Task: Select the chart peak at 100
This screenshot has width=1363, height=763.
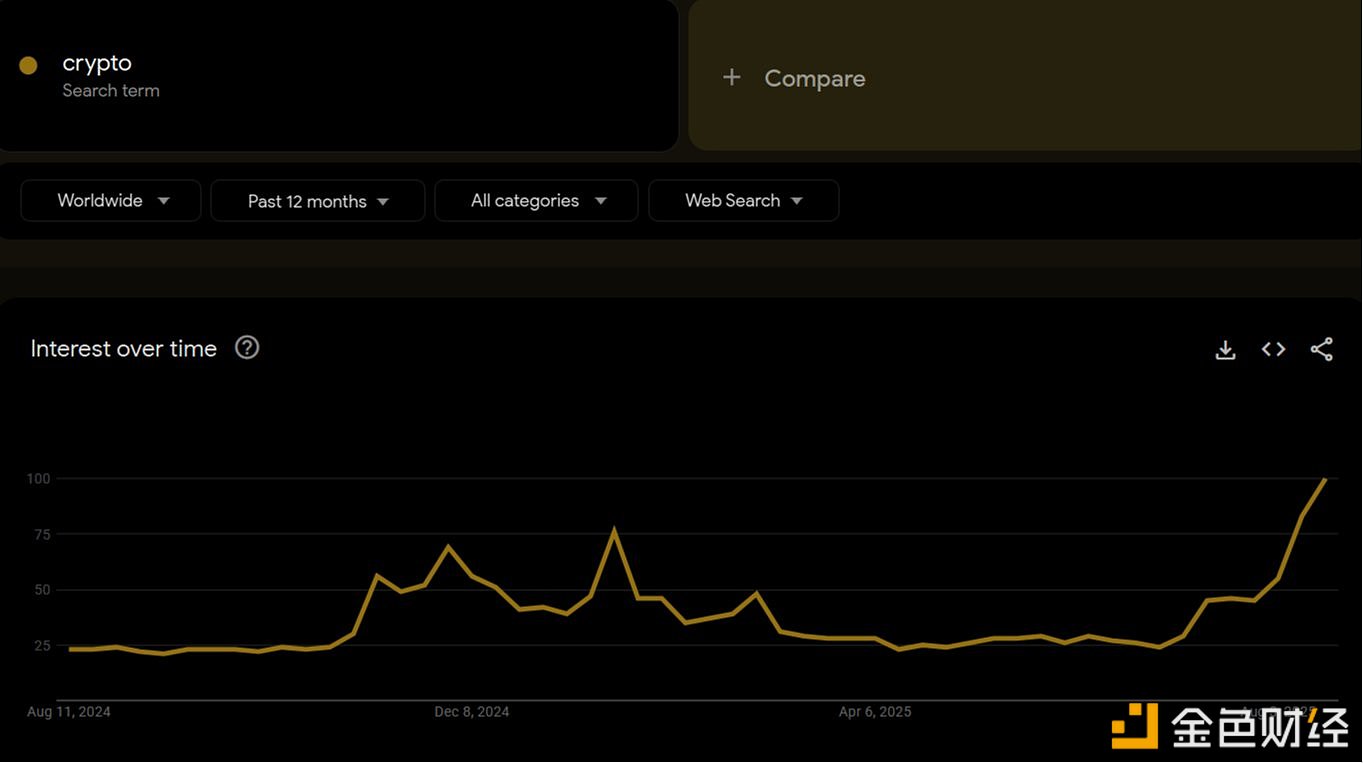Action: tap(1325, 480)
